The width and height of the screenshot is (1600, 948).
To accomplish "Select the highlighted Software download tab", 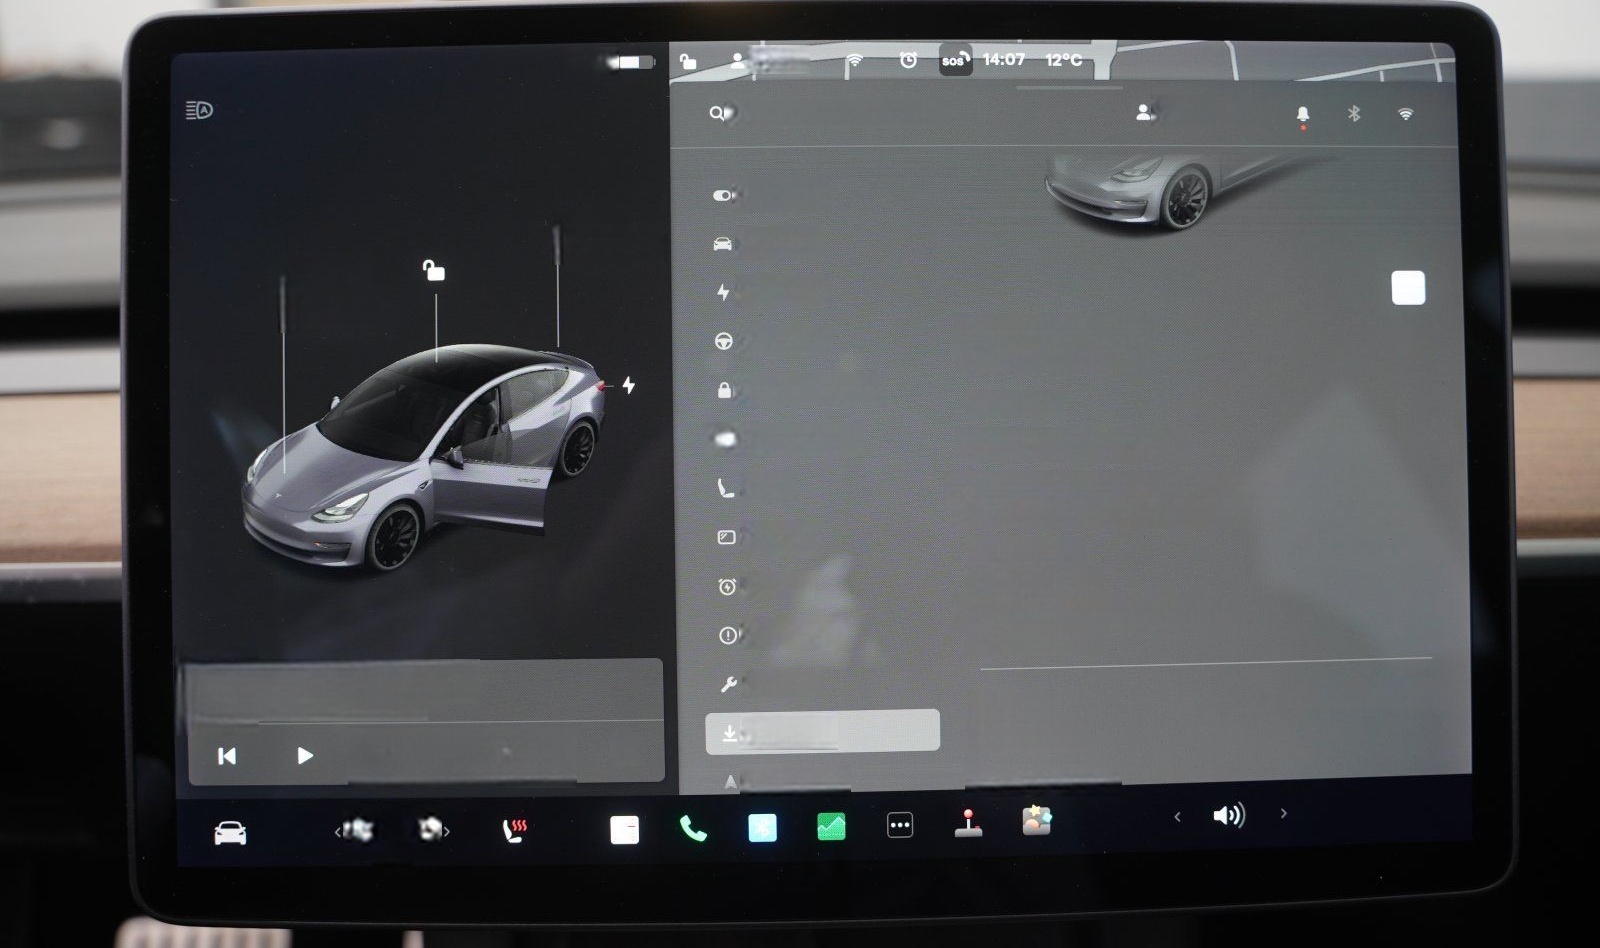I will point(822,731).
